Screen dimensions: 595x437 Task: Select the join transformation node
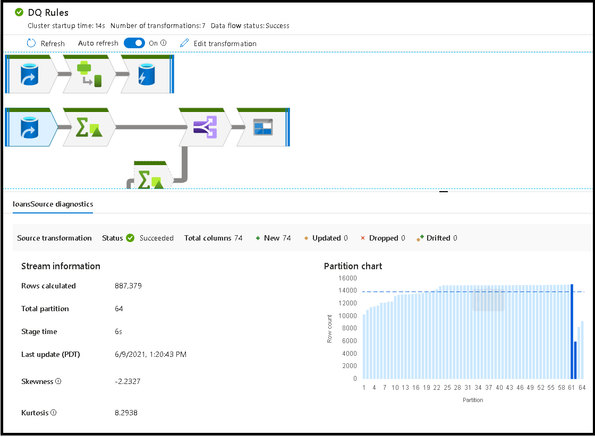tap(205, 127)
